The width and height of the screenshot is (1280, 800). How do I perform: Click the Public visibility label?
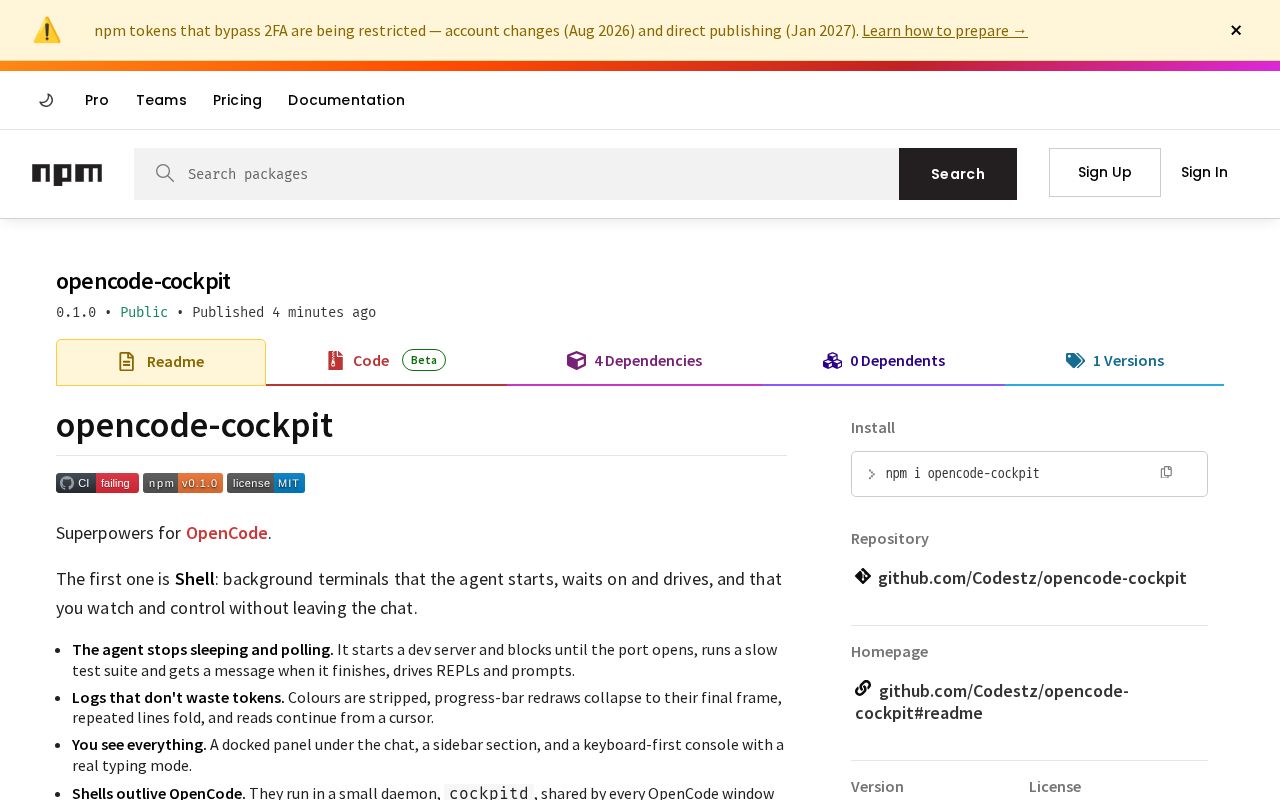pos(144,312)
